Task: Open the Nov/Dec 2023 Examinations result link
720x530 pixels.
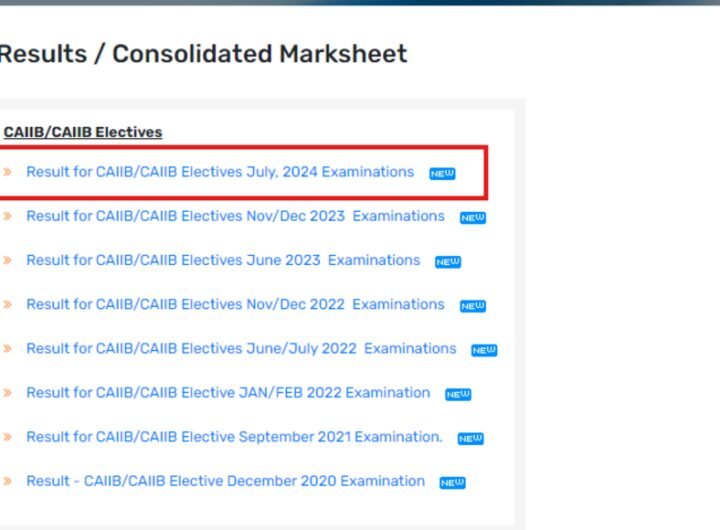Action: tap(235, 216)
